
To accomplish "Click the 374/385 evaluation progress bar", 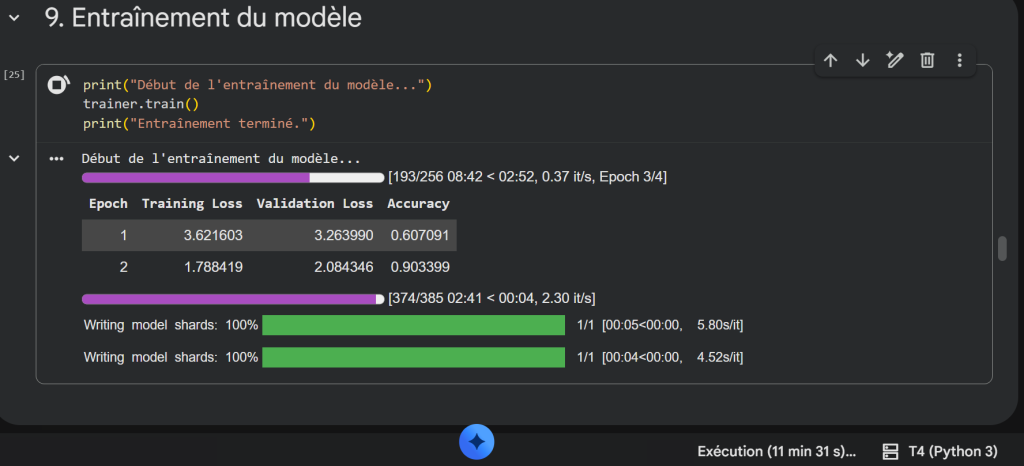I will point(232,299).
